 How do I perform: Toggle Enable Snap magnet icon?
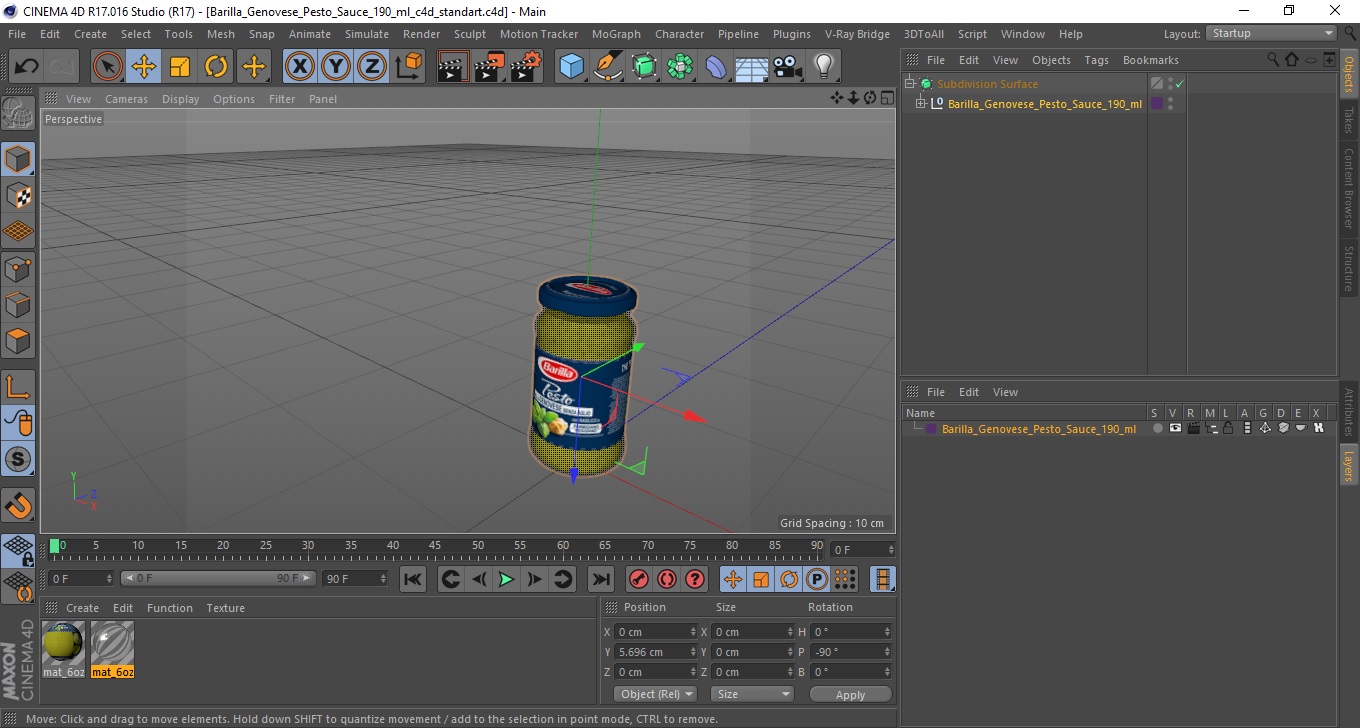coord(18,505)
